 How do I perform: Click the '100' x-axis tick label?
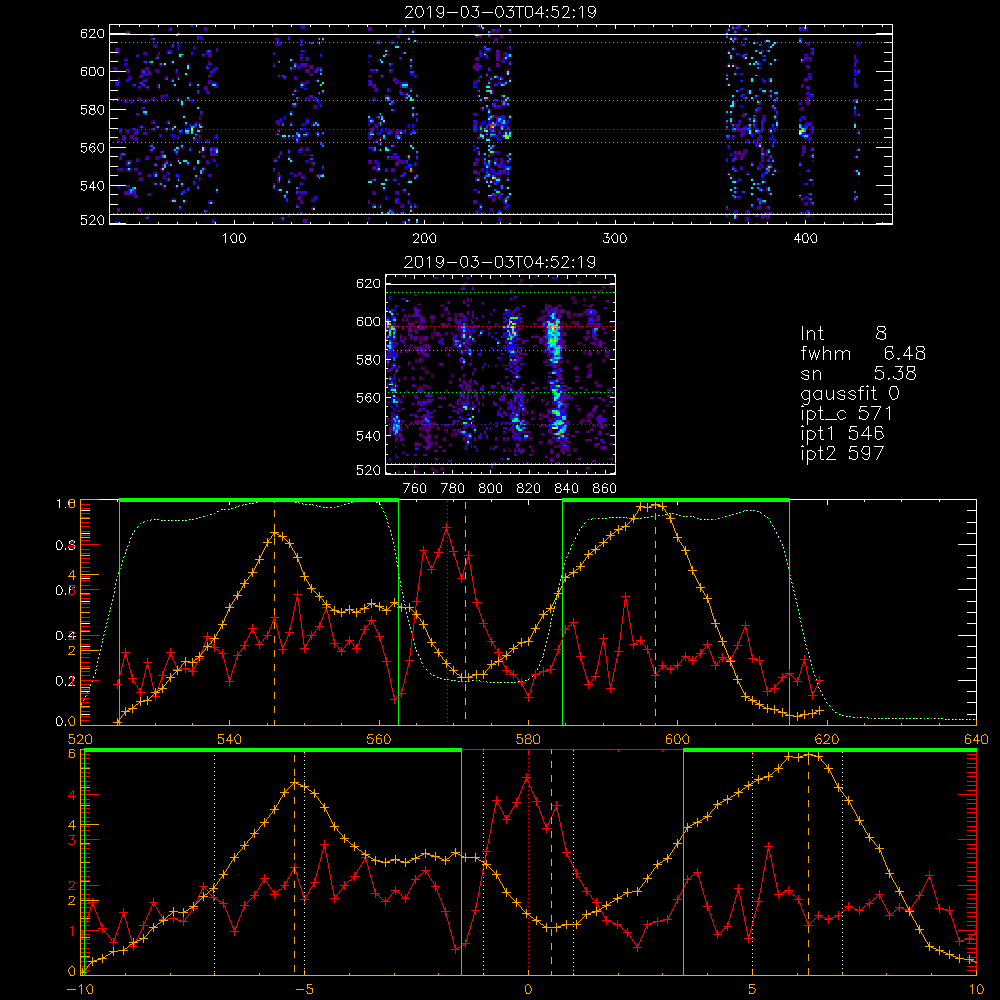click(234, 239)
